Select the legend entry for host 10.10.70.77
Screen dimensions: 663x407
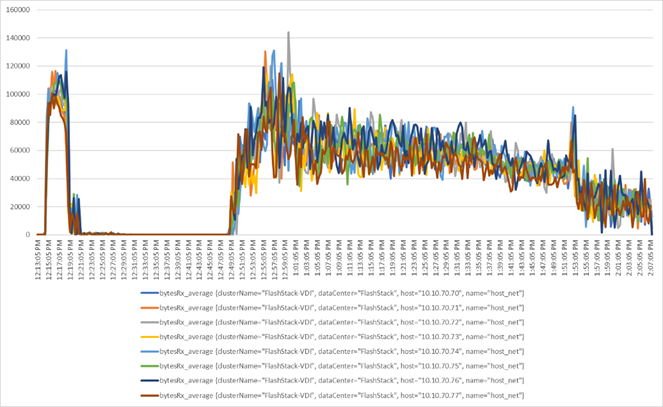tap(332, 396)
